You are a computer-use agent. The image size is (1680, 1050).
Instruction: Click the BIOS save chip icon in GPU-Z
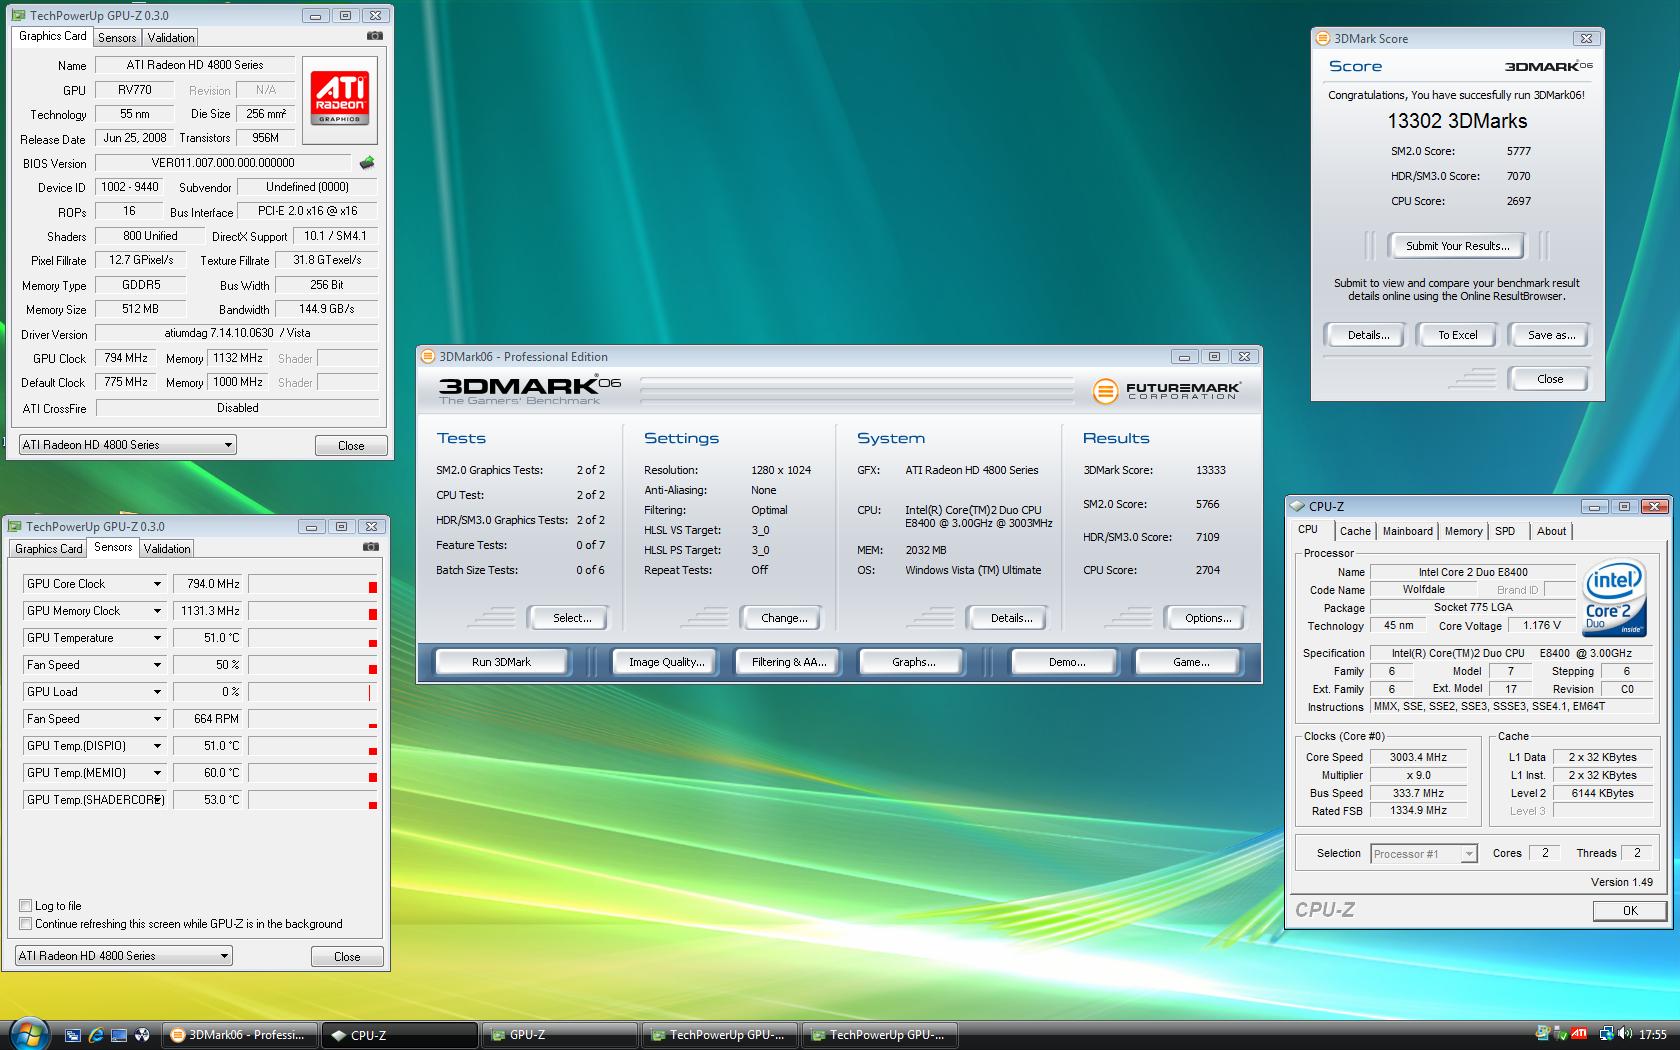[x=367, y=163]
